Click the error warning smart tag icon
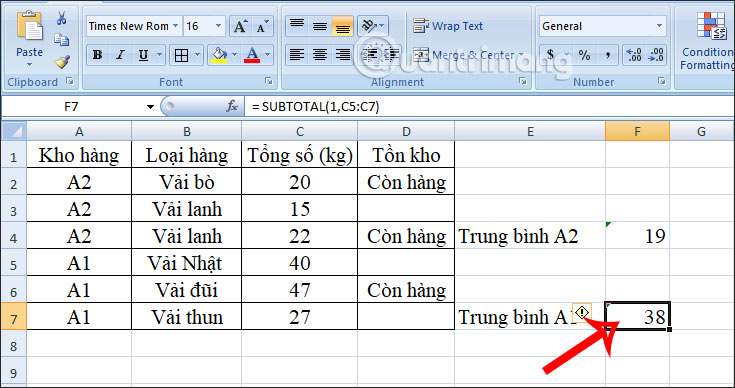Screen dimensions: 735x388 click(582, 313)
